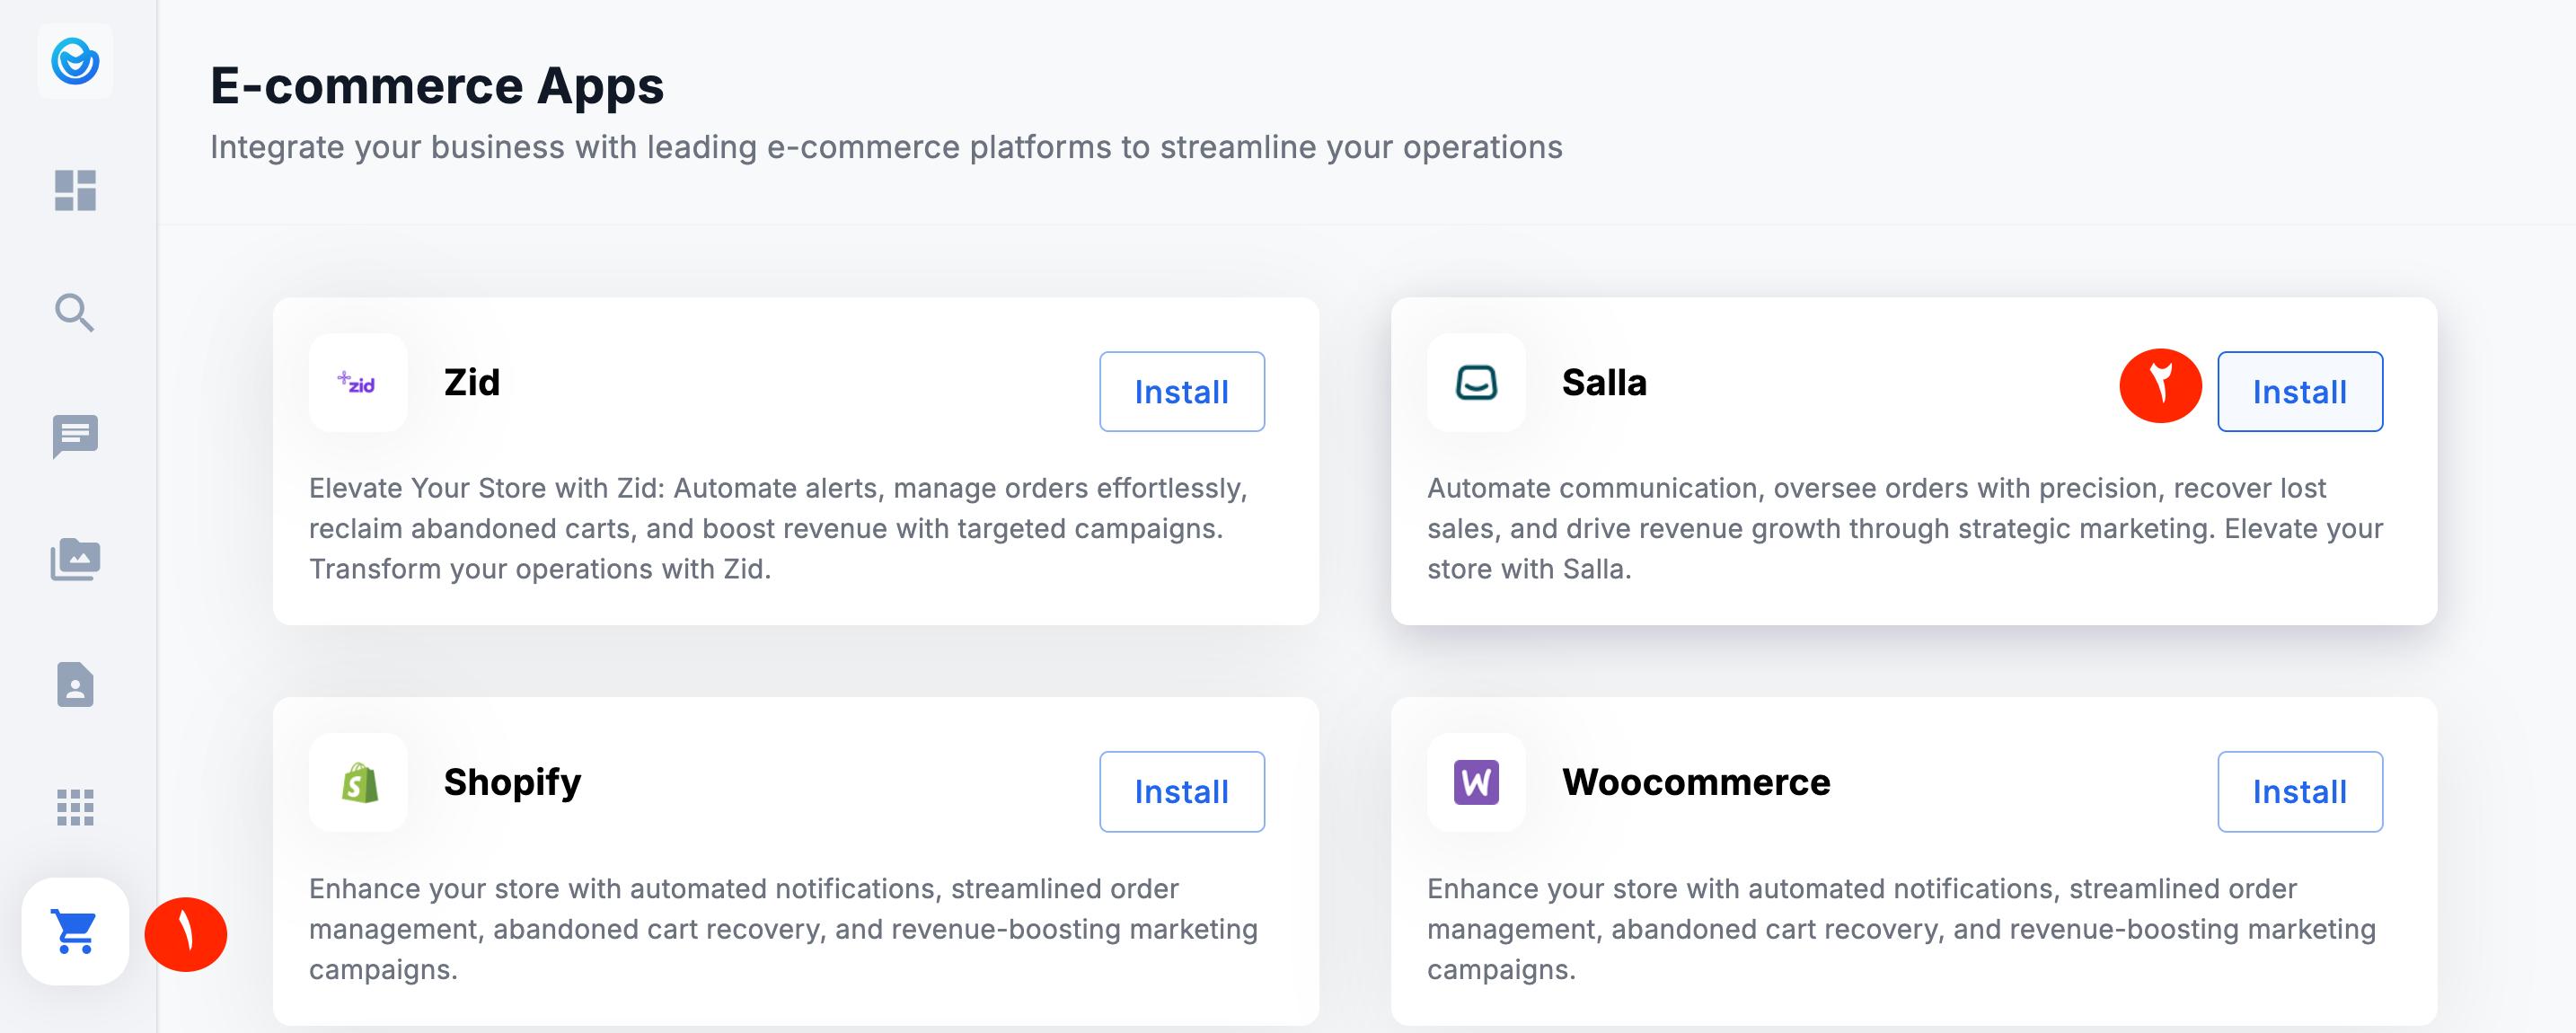Viewport: 2576px width, 1033px height.
Task: Click the Zid logo icon
Action: pos(358,382)
